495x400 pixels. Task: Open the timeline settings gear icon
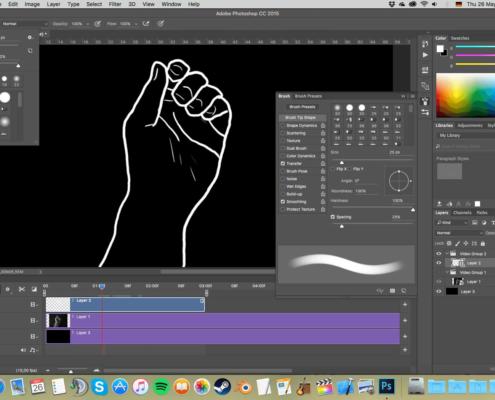coord(7,289)
